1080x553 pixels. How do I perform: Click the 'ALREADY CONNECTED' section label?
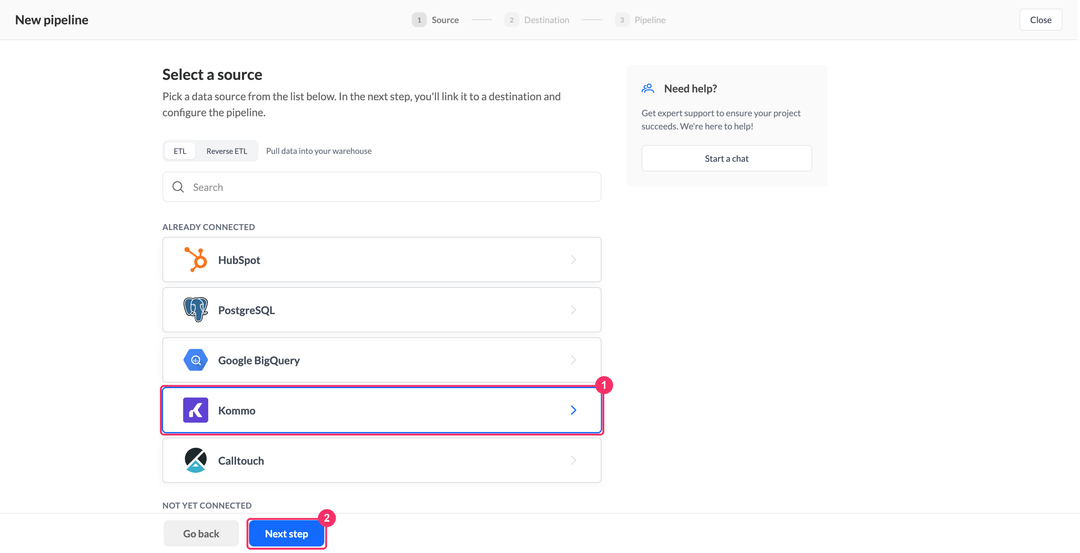(x=209, y=227)
